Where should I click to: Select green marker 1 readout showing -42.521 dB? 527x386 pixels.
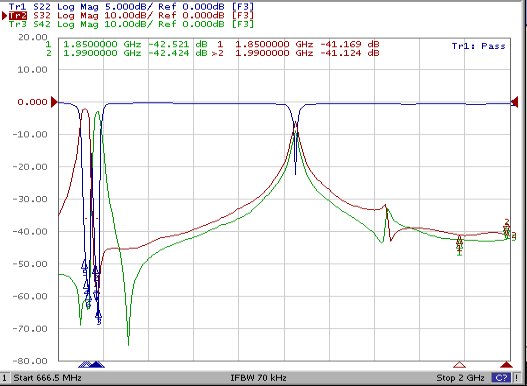click(126, 44)
